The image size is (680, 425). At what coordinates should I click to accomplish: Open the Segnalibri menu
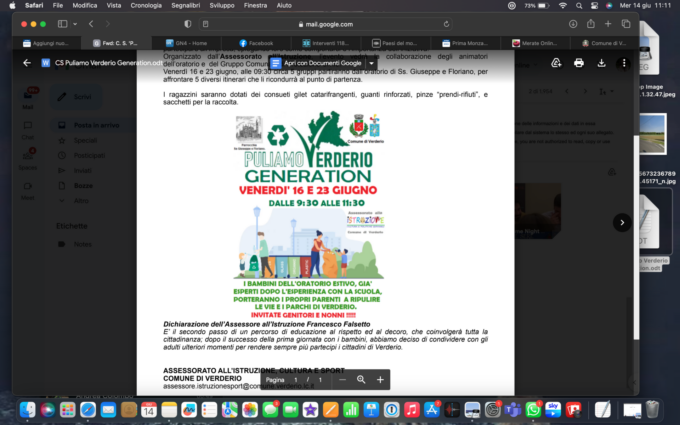click(186, 5)
